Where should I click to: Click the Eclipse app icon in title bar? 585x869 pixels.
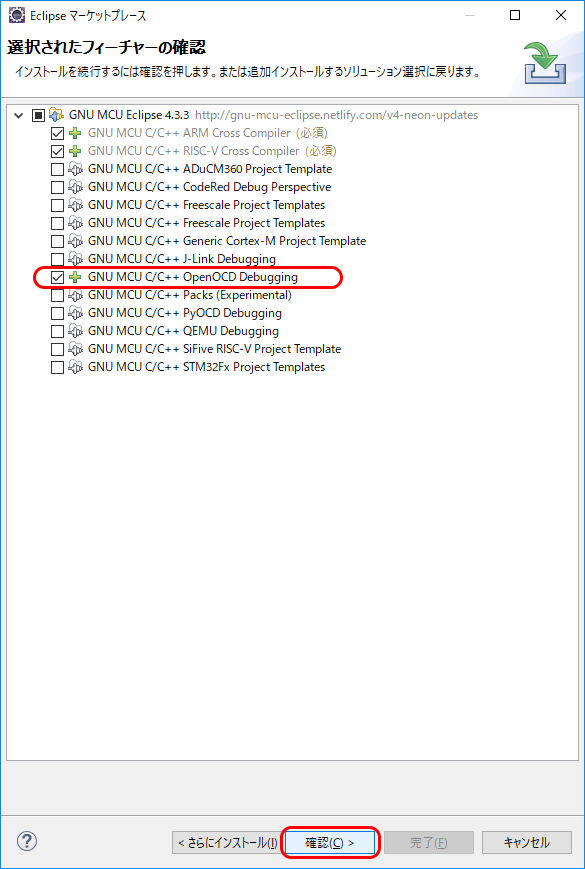17,16
